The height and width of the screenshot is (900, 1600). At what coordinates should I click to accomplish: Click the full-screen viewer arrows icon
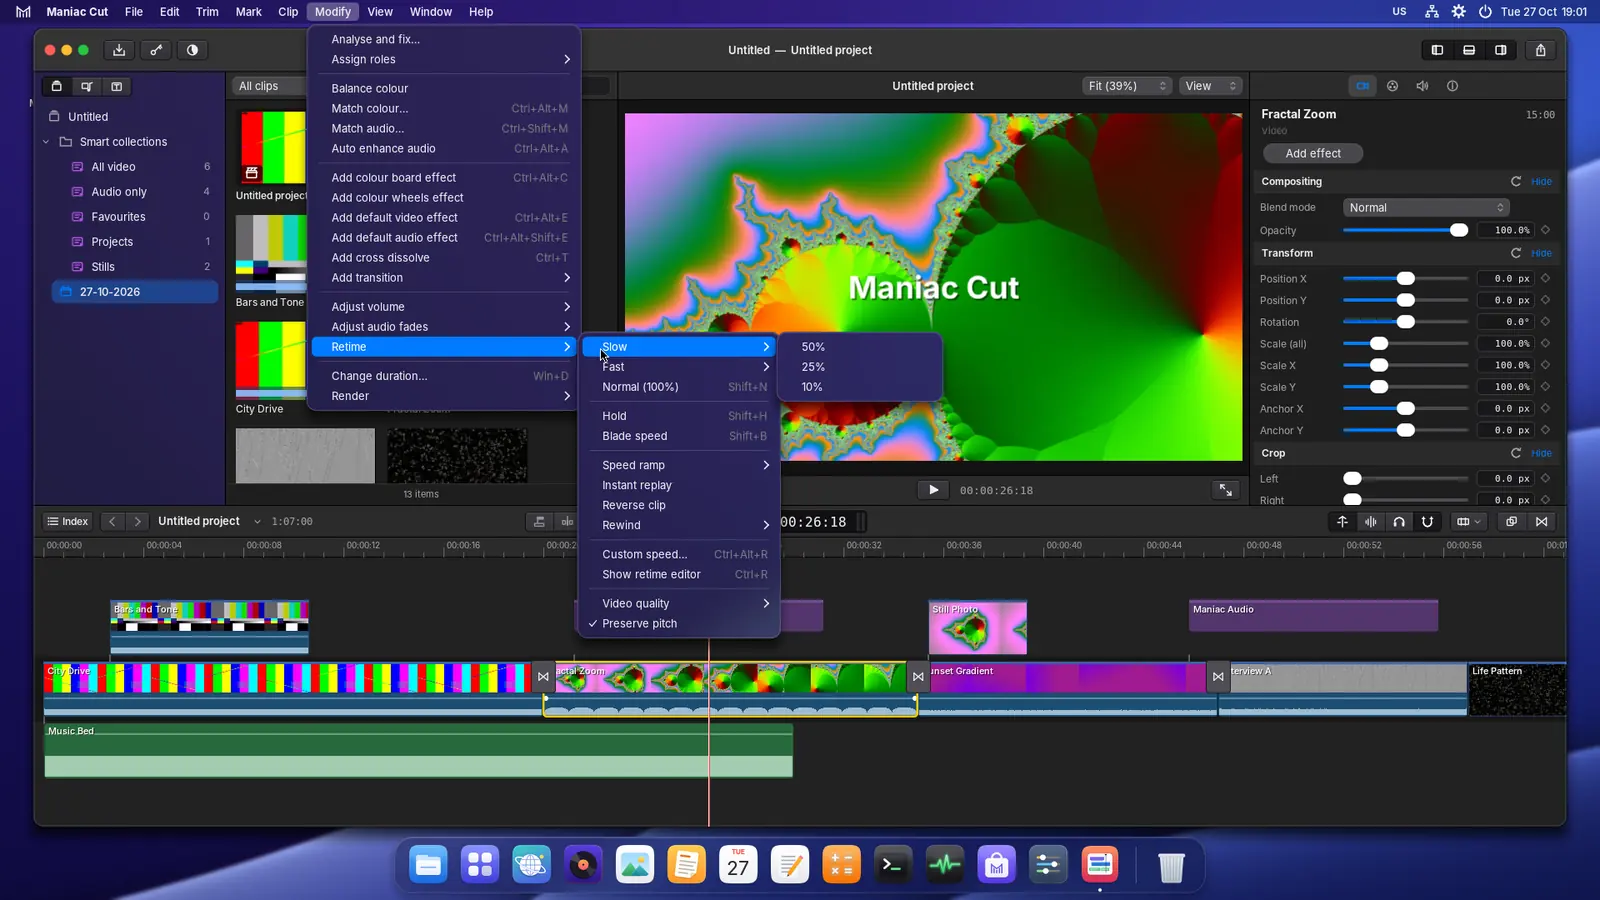click(x=1225, y=490)
